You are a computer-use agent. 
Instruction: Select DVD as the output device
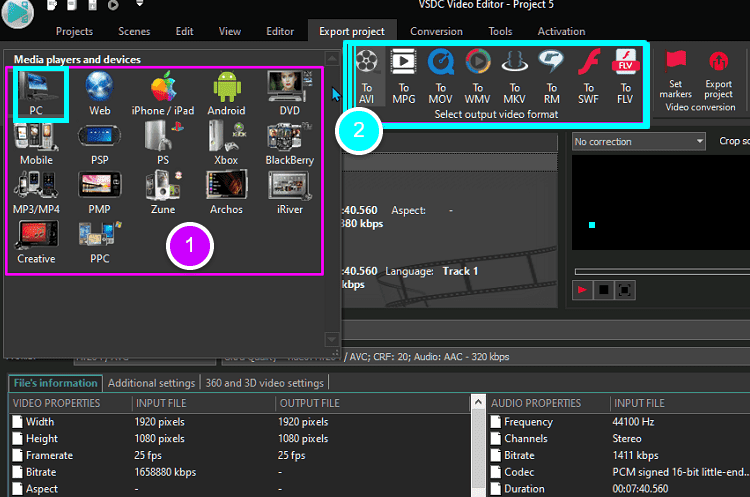click(x=289, y=94)
